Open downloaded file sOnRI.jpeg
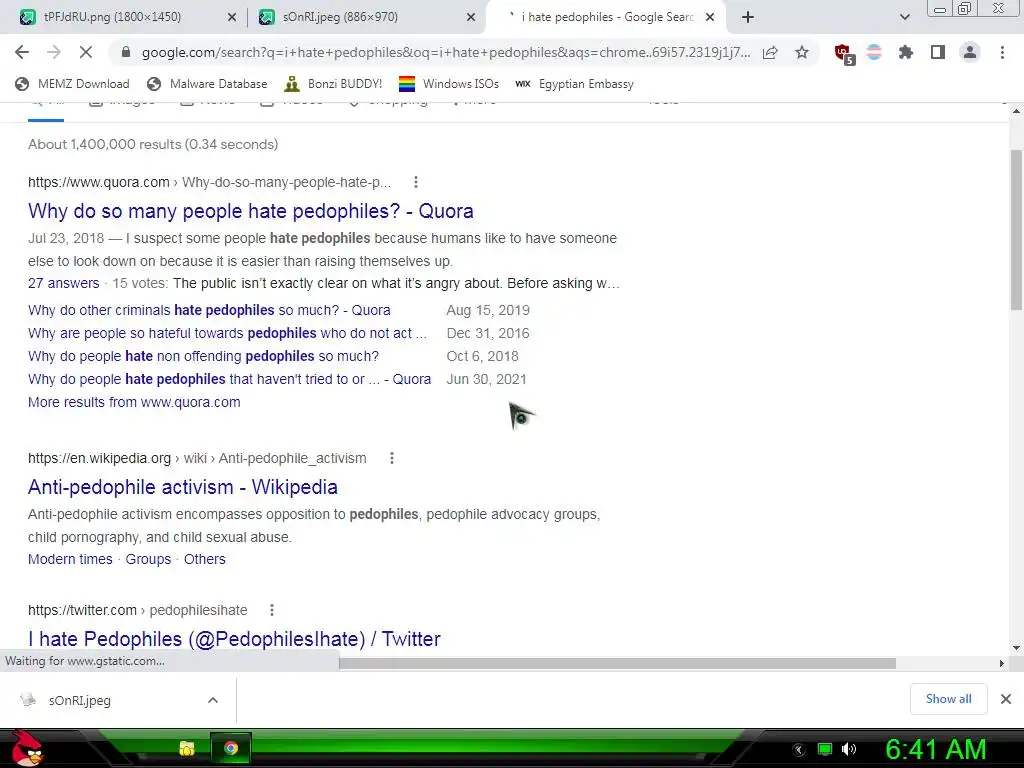Image resolution: width=1024 pixels, height=768 pixels. click(x=79, y=700)
